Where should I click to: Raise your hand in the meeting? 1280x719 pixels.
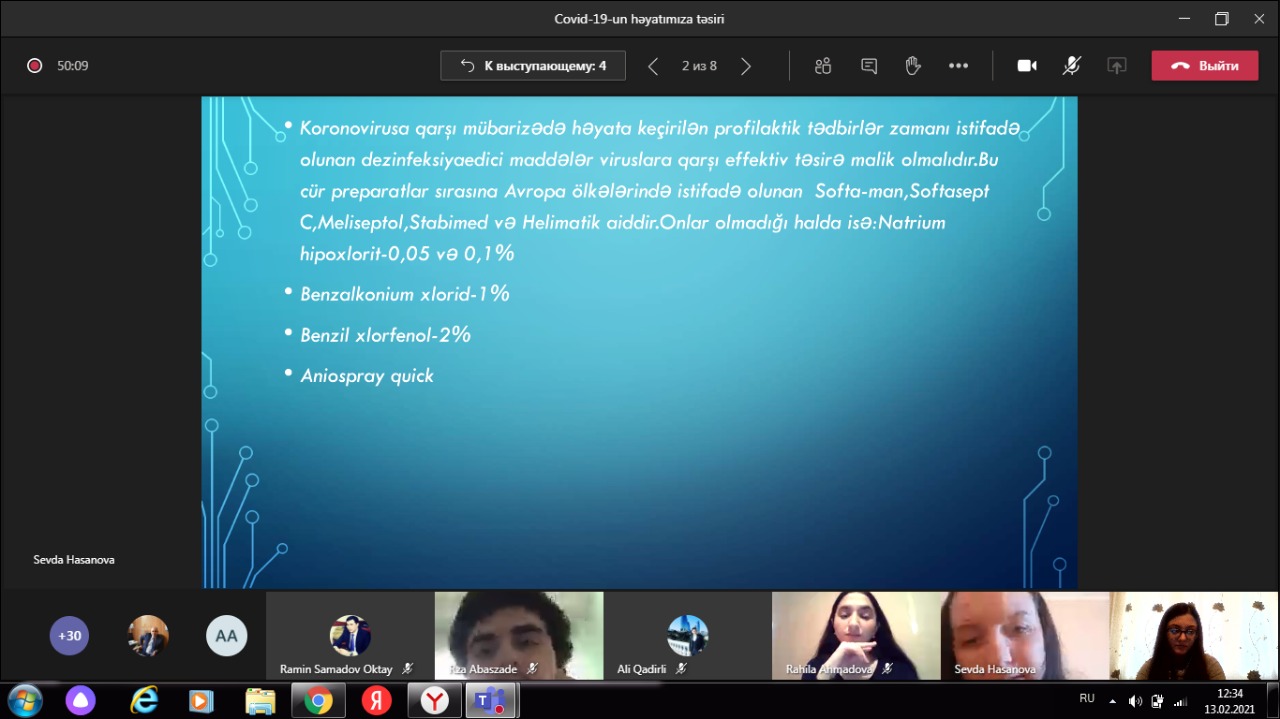913,66
